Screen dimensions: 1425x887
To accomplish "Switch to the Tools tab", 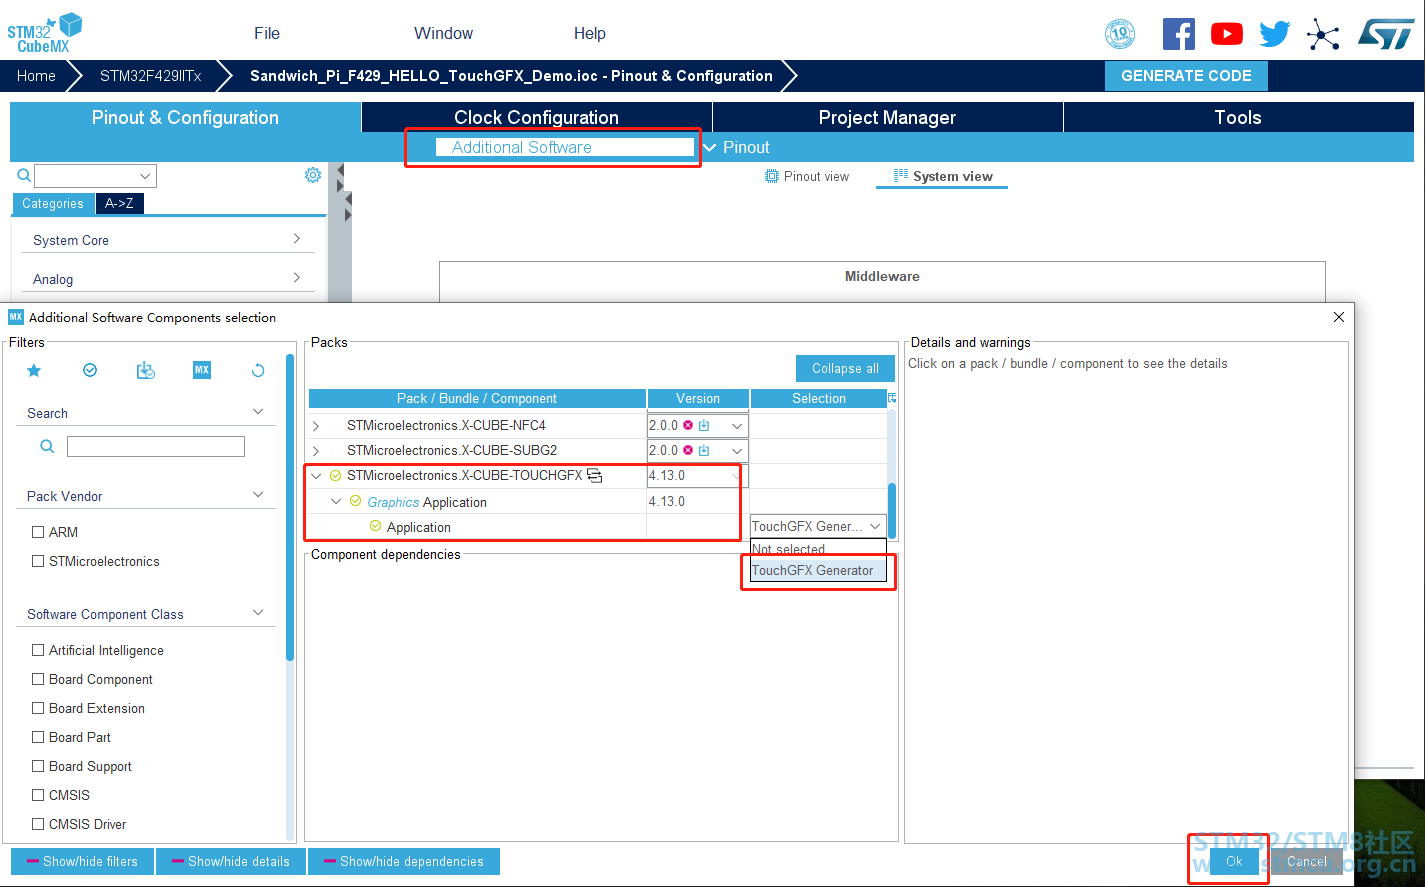I will coord(1238,117).
